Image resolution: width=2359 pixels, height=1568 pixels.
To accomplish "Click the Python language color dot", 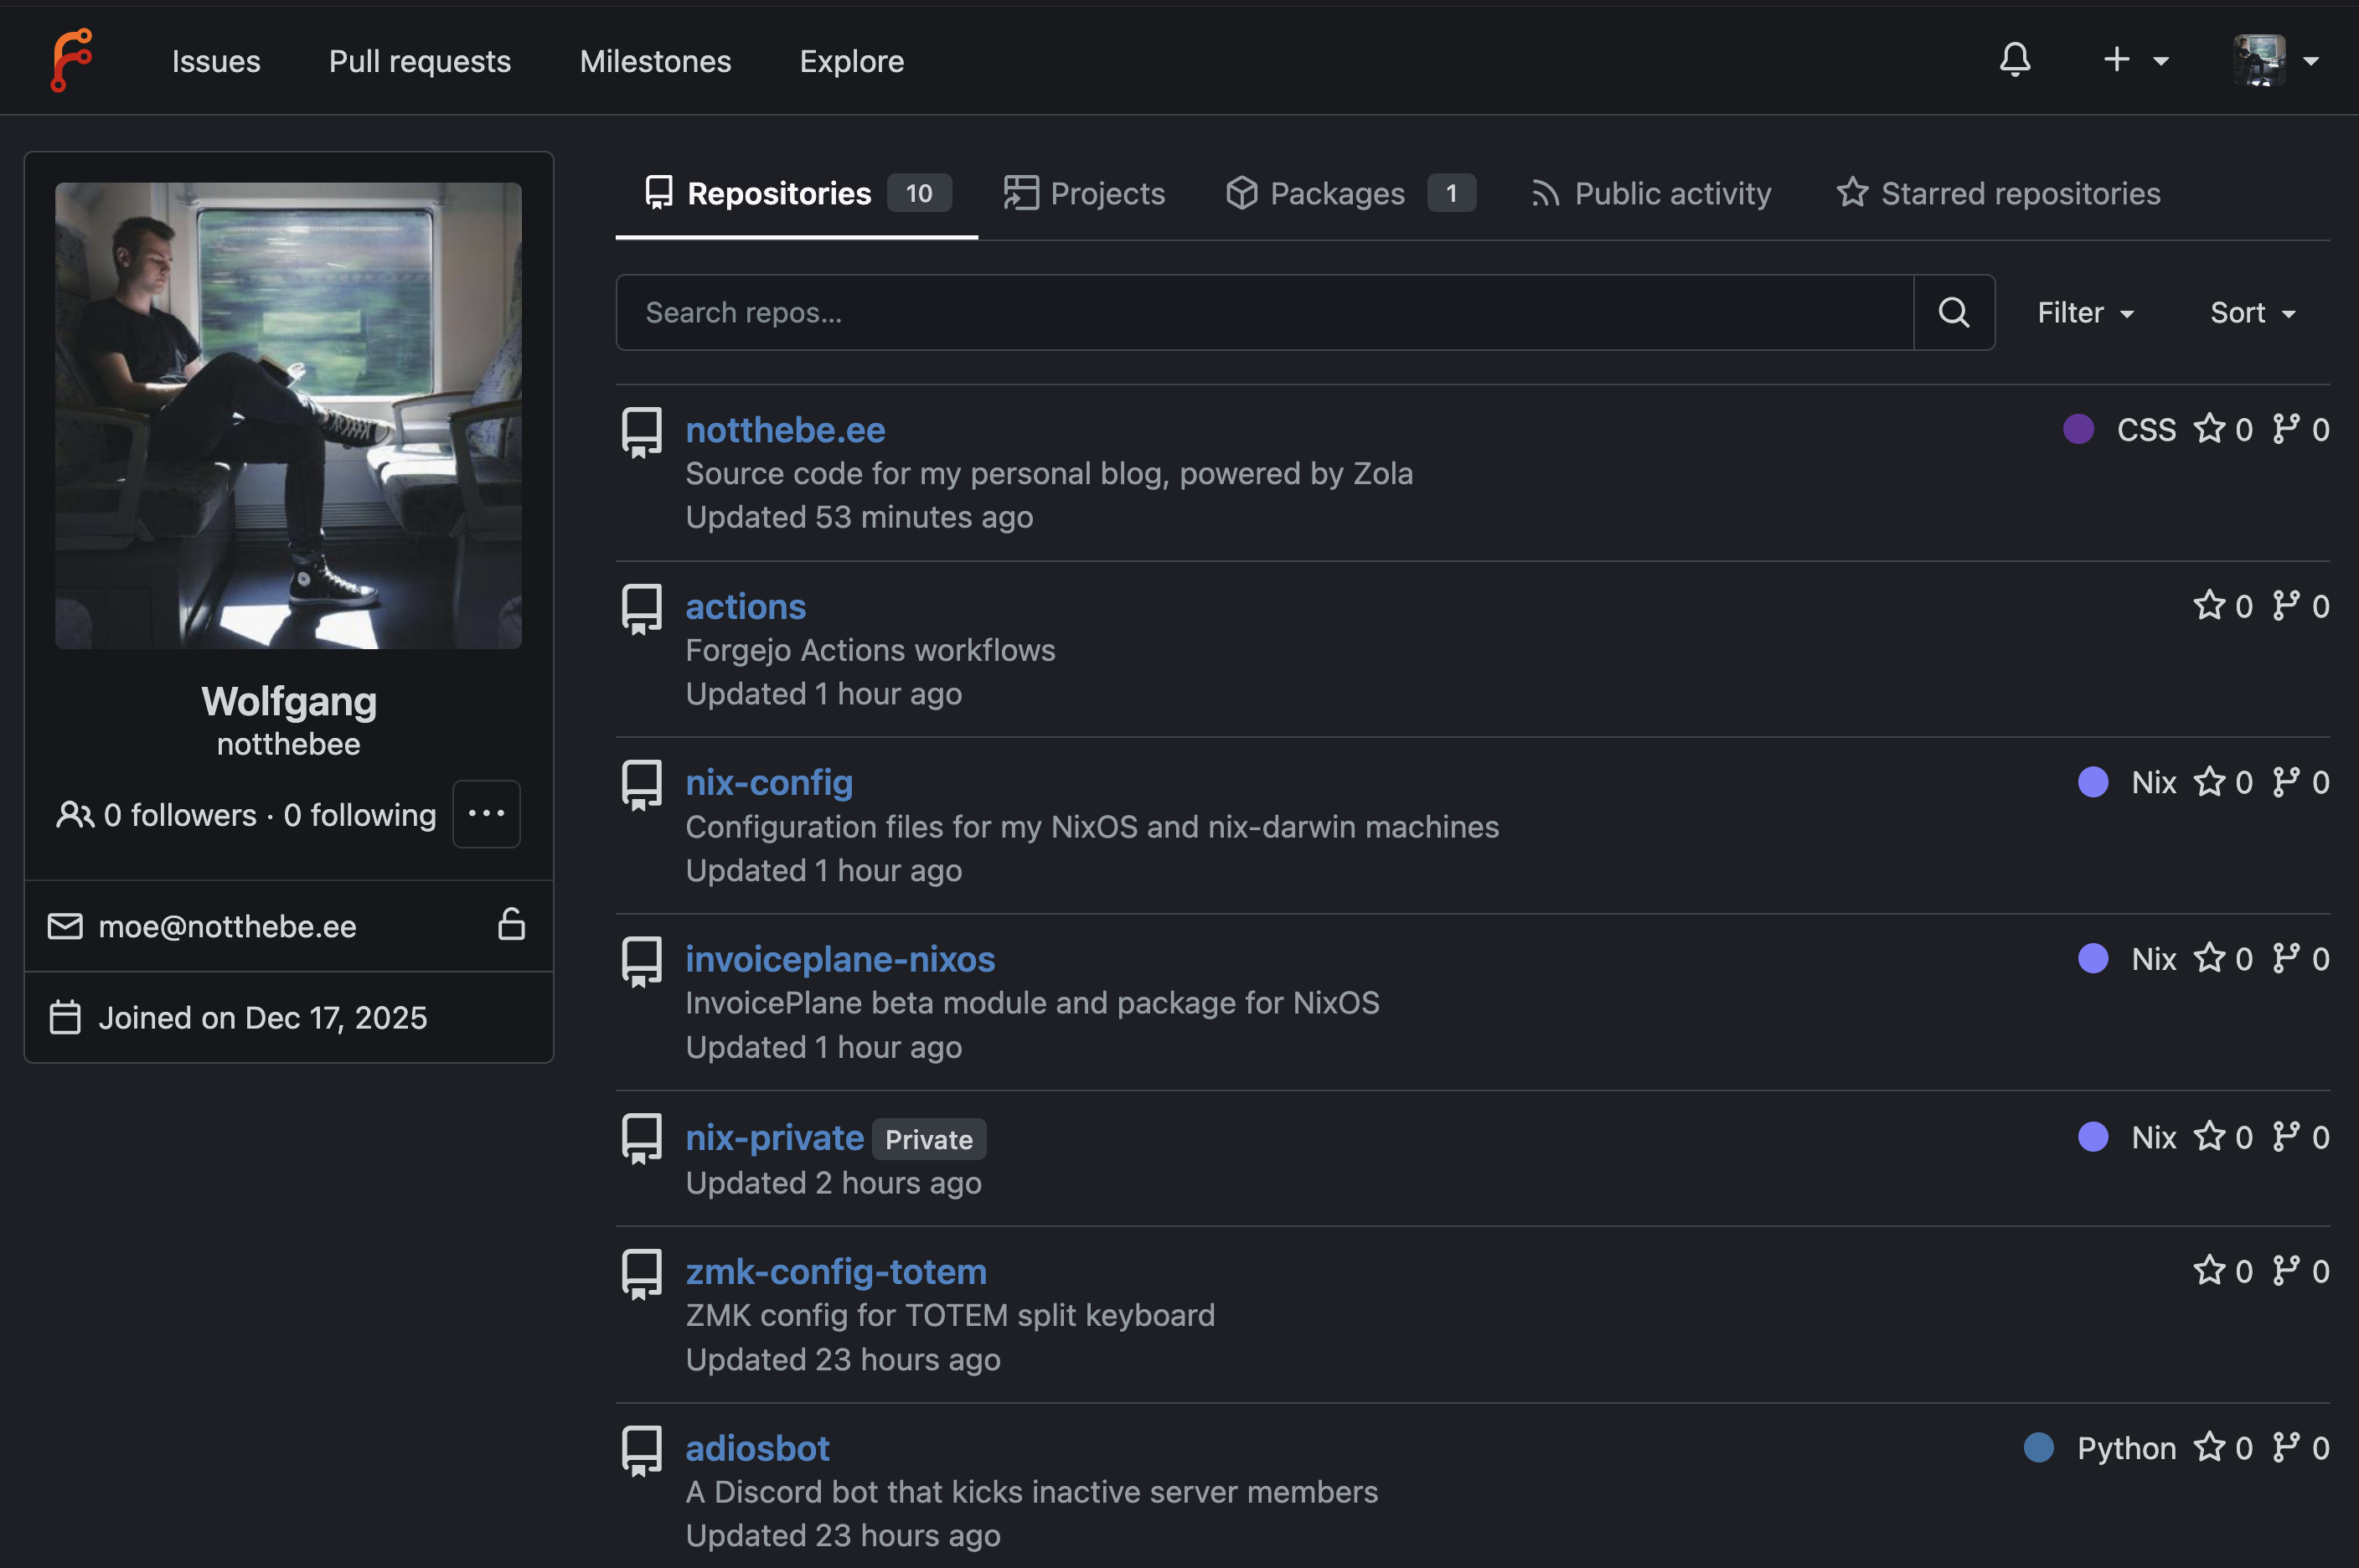I will coord(2040,1448).
